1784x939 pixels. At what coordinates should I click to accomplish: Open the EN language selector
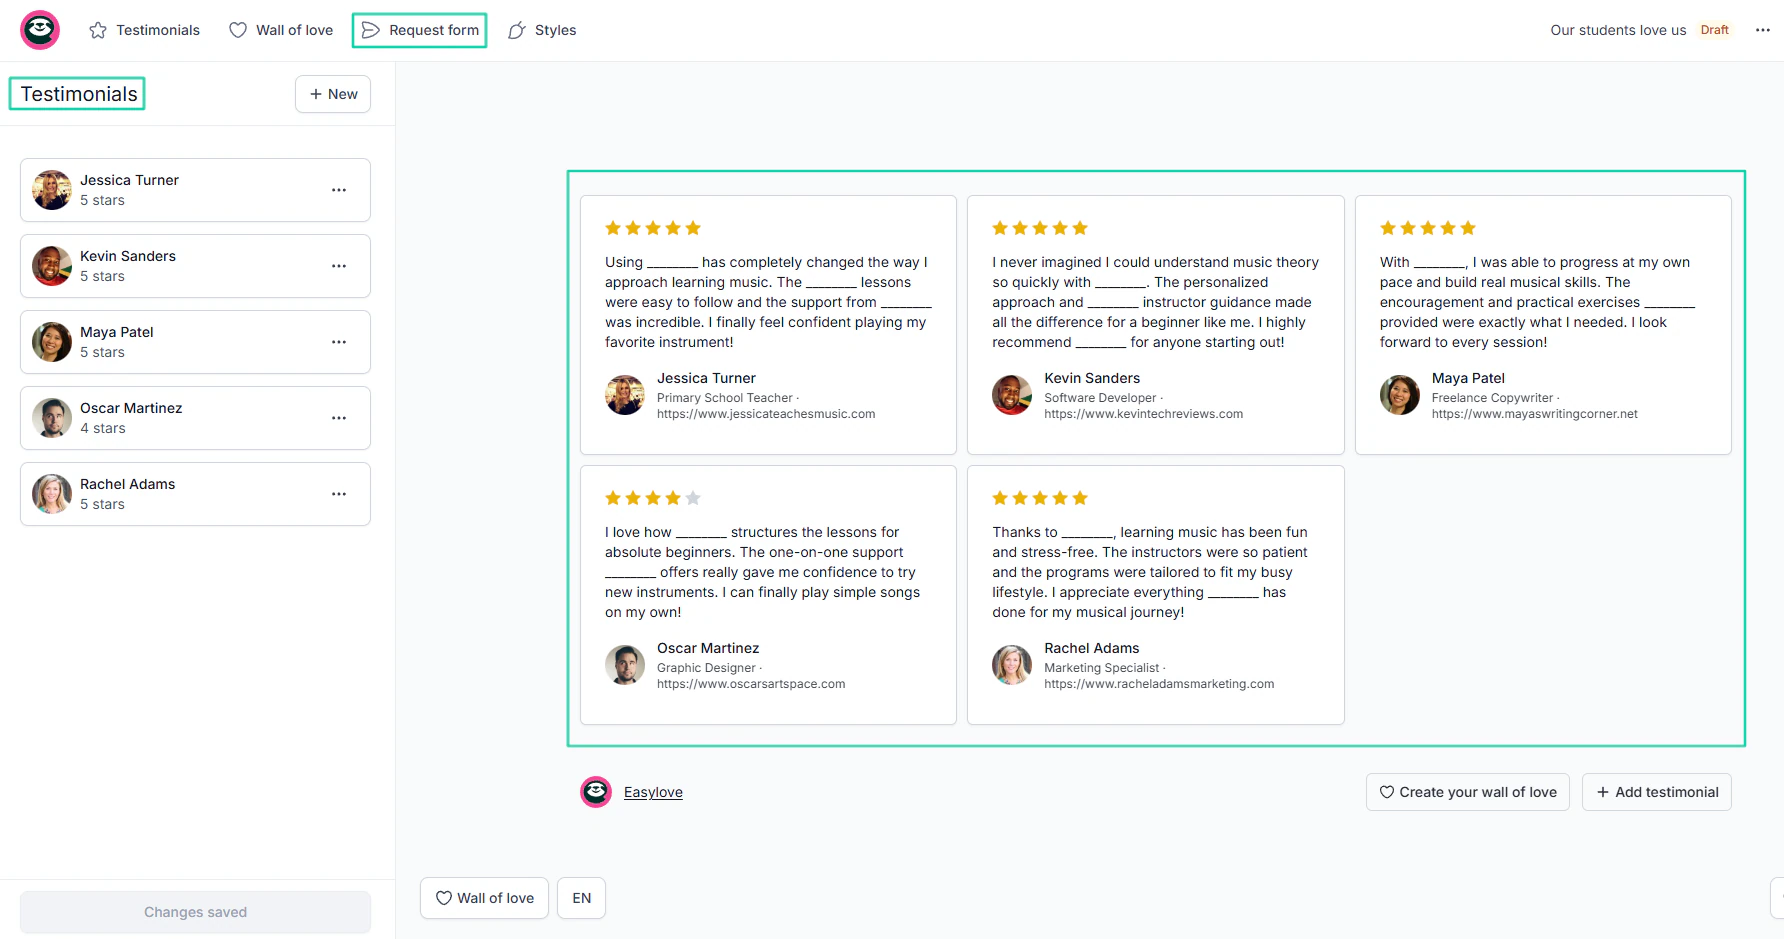click(x=582, y=898)
